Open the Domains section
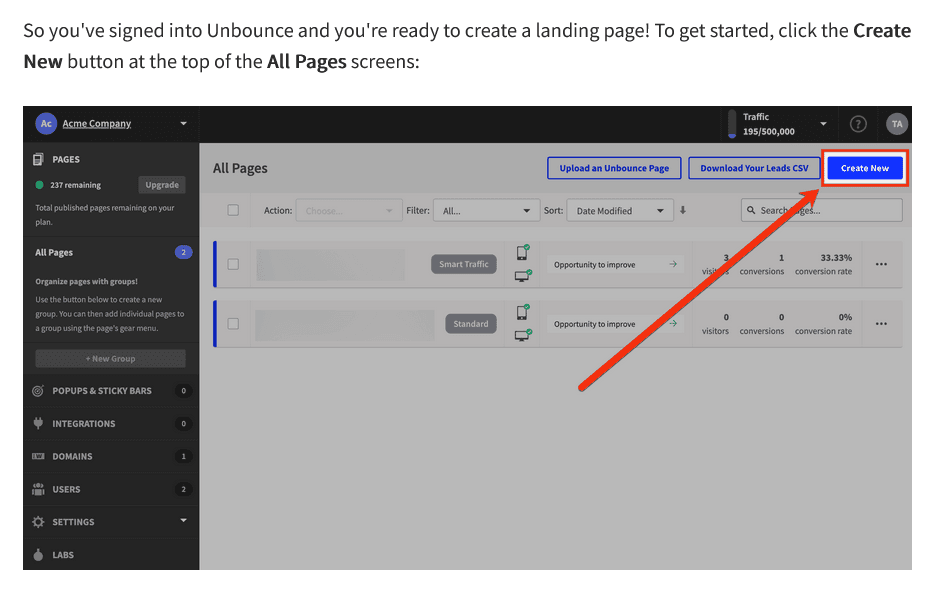This screenshot has height=594, width=936. pos(70,456)
